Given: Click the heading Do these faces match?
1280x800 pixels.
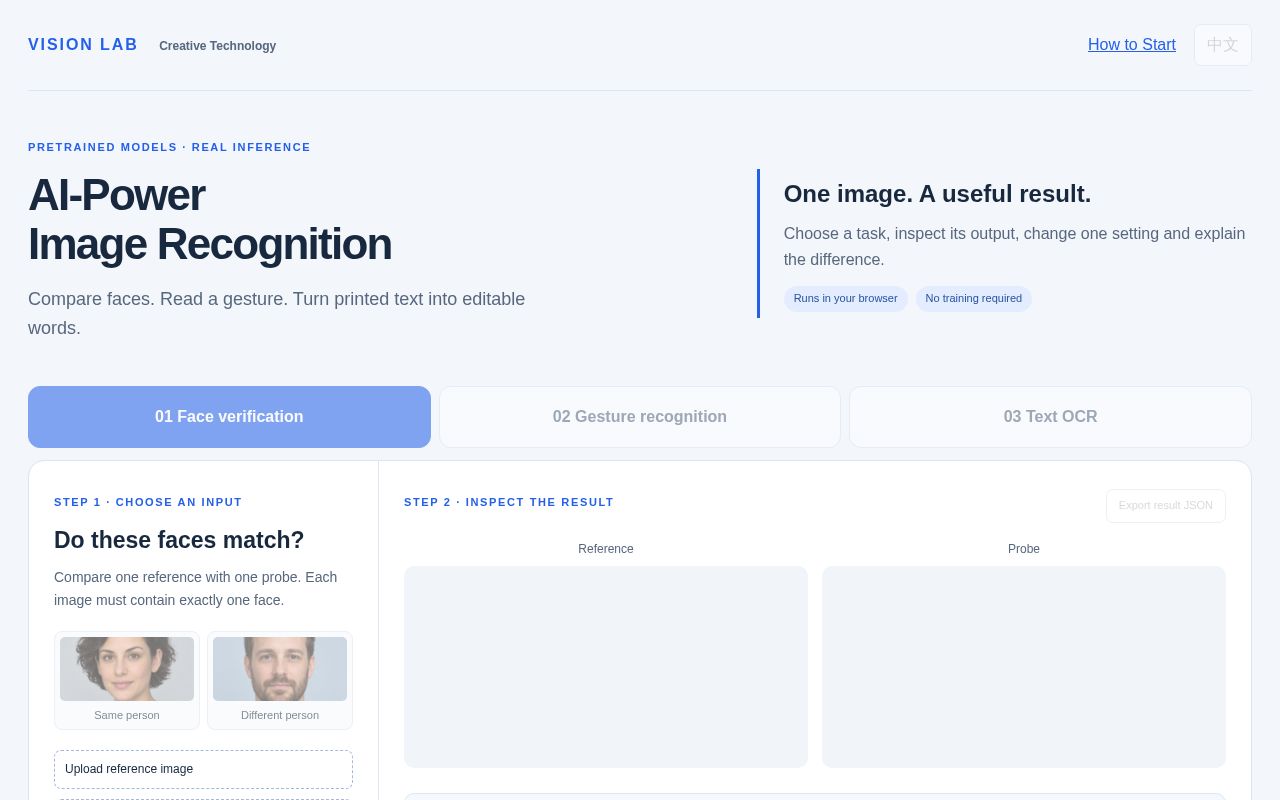Looking at the screenshot, I should [x=179, y=540].
